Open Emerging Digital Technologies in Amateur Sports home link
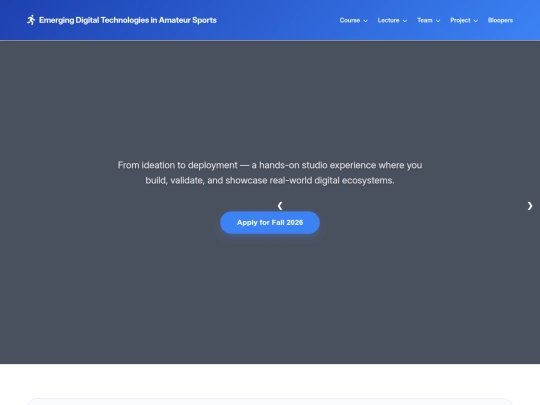This screenshot has width=540, height=405. 122,20
